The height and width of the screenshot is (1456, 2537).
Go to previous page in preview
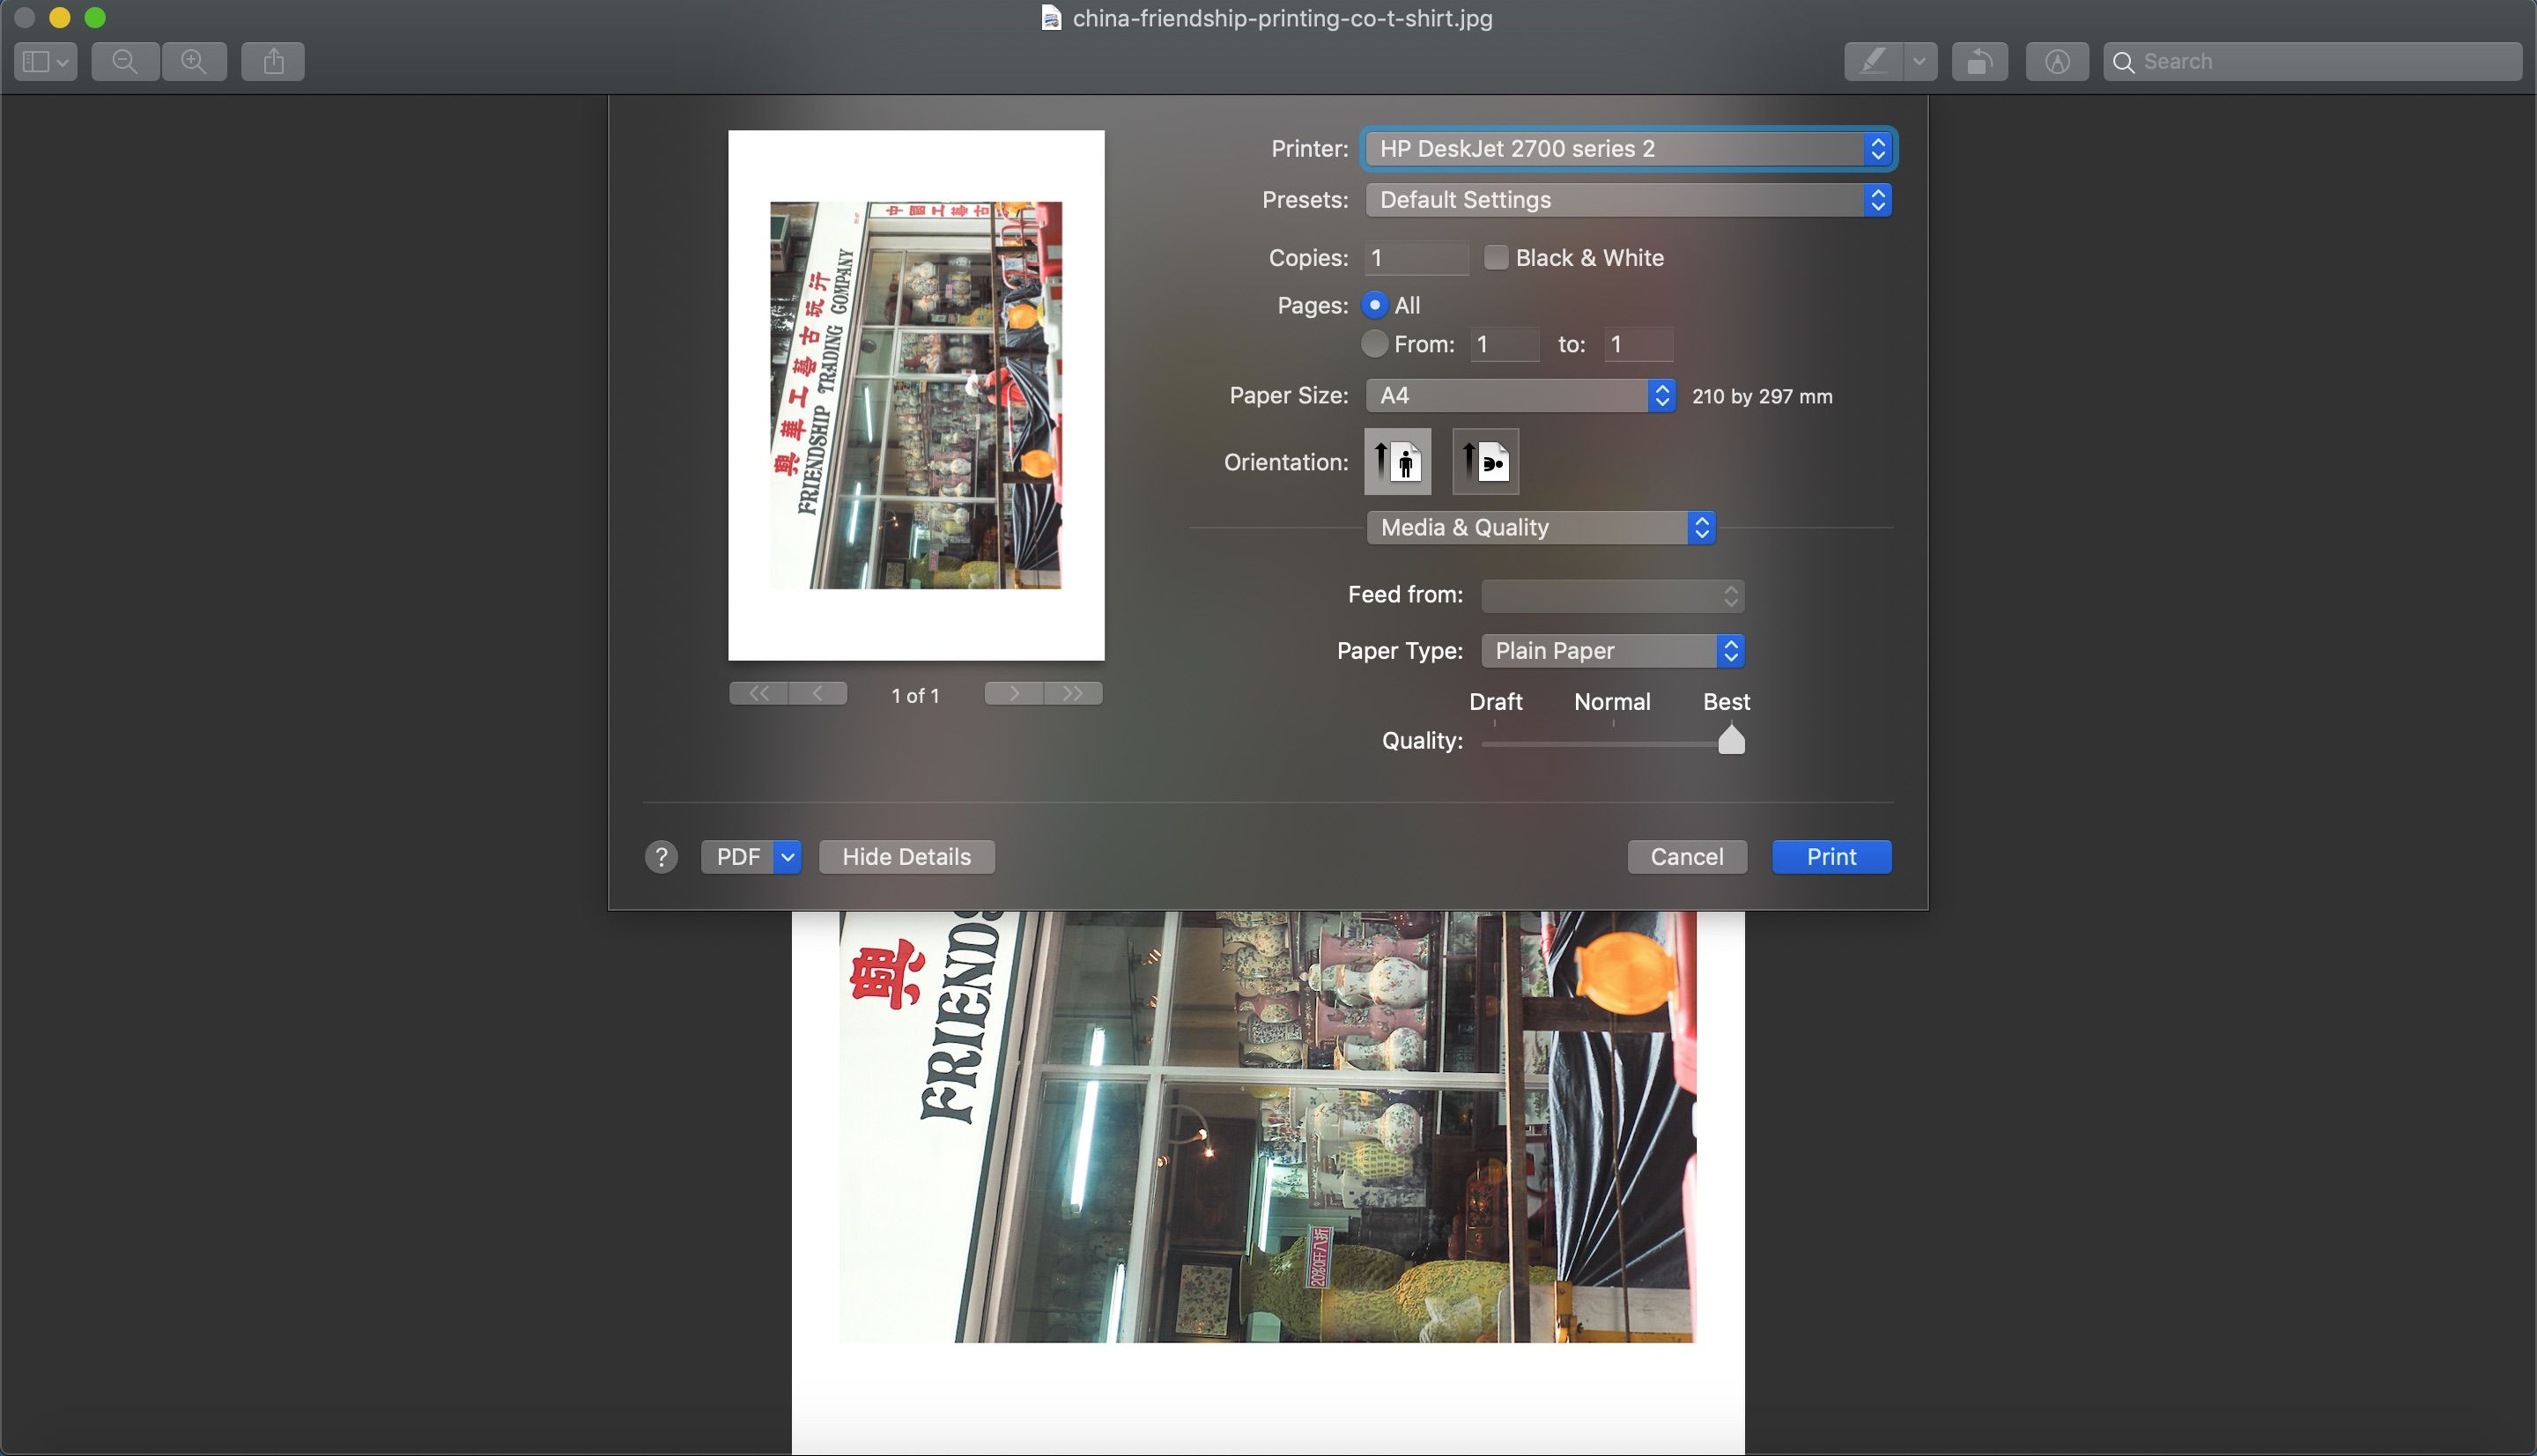coord(818,694)
